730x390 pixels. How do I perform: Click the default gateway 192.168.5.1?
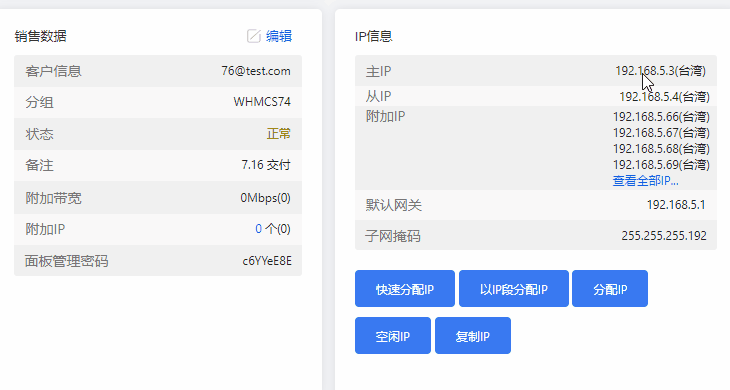coord(676,205)
